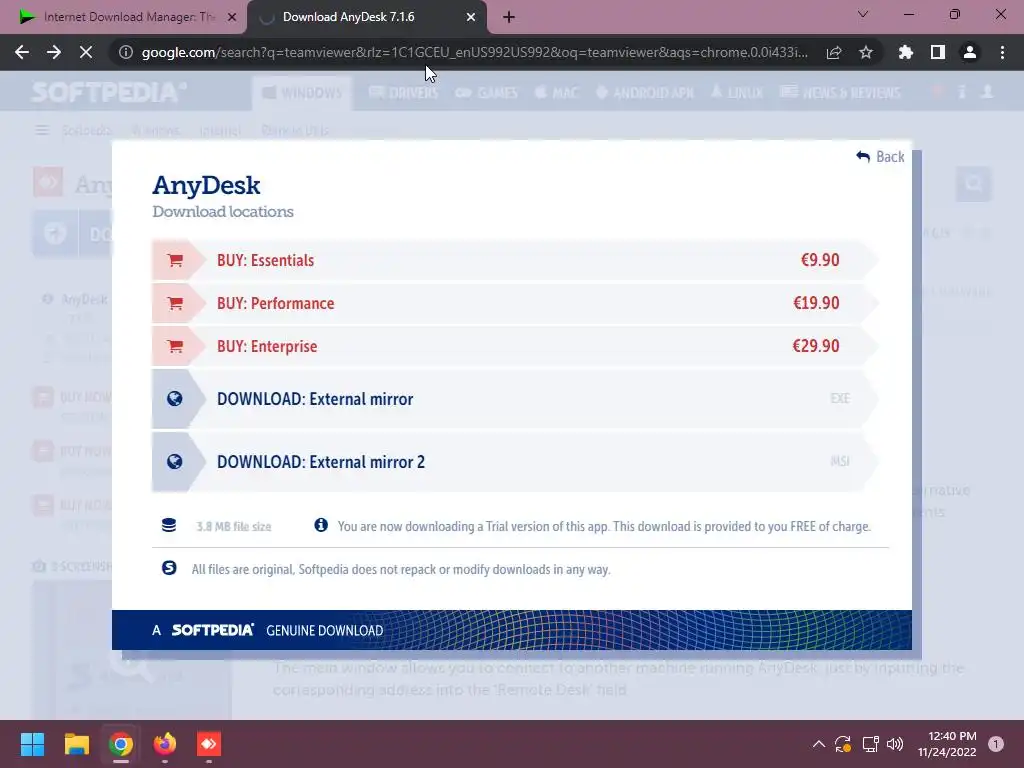Start DOWNLOAD: External mirror 2

point(321,462)
